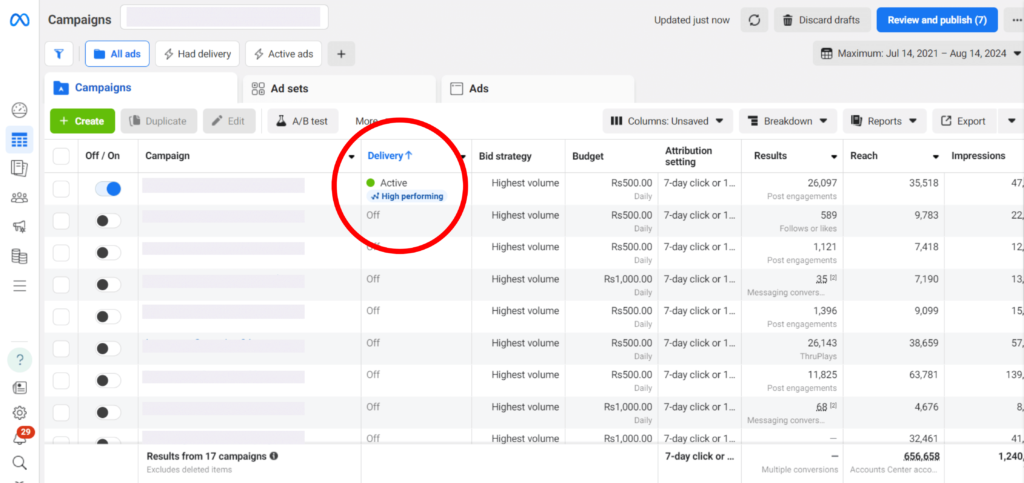The width and height of the screenshot is (1024, 483).
Task: Open the notifications bell icon
Action: [19, 438]
